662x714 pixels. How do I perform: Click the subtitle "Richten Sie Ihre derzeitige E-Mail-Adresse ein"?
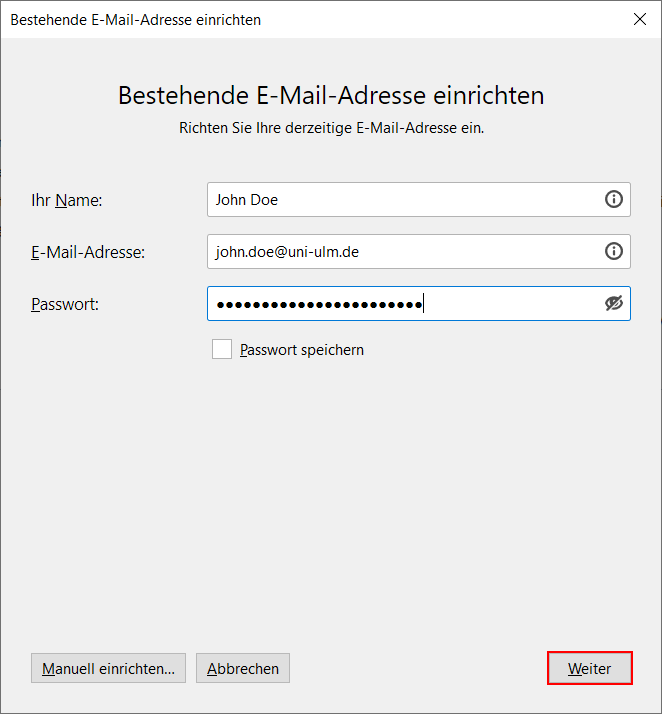pos(331,128)
